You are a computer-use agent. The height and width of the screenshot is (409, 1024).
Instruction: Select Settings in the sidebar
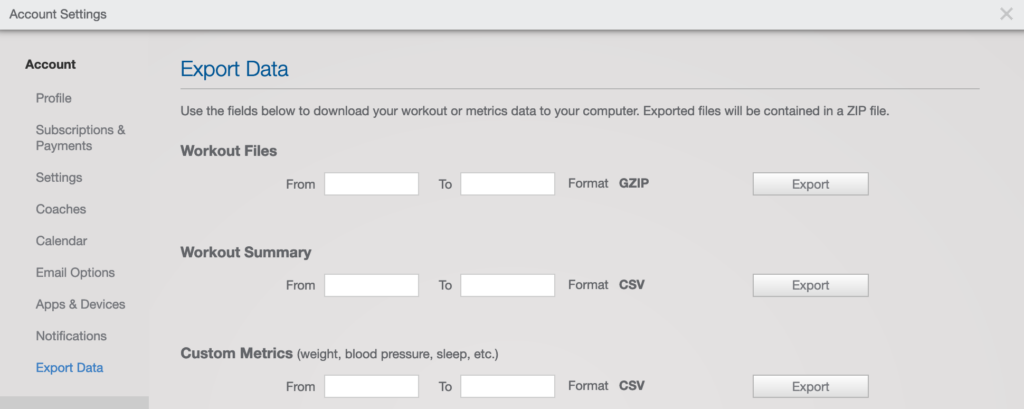(59, 178)
